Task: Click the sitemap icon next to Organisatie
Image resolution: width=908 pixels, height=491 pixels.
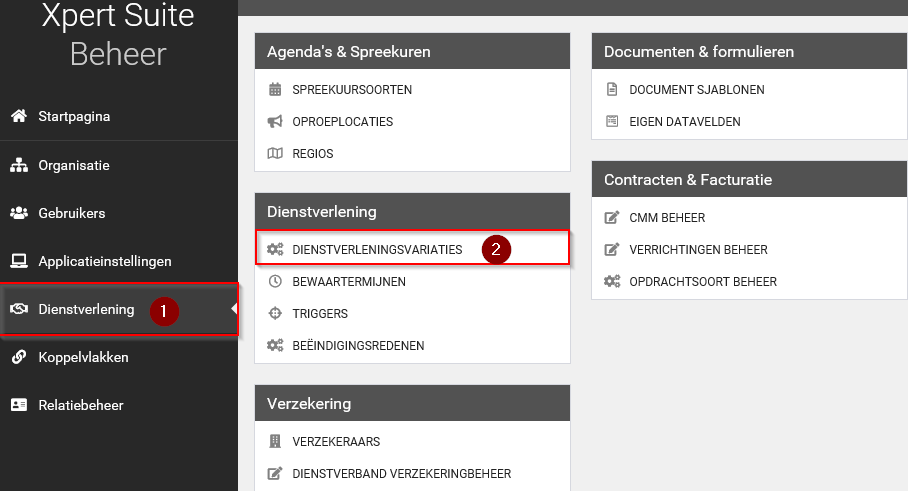Action: click(x=18, y=165)
